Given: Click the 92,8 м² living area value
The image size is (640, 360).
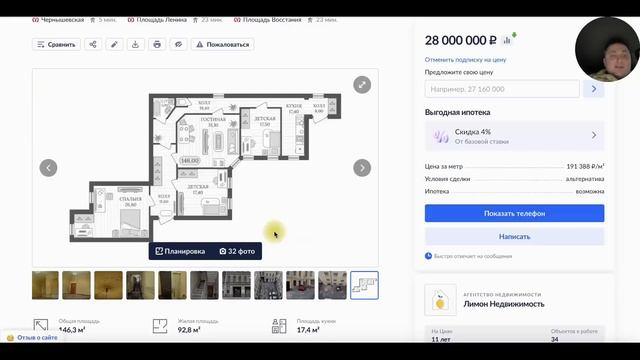Looking at the screenshot, I should [x=189, y=330].
